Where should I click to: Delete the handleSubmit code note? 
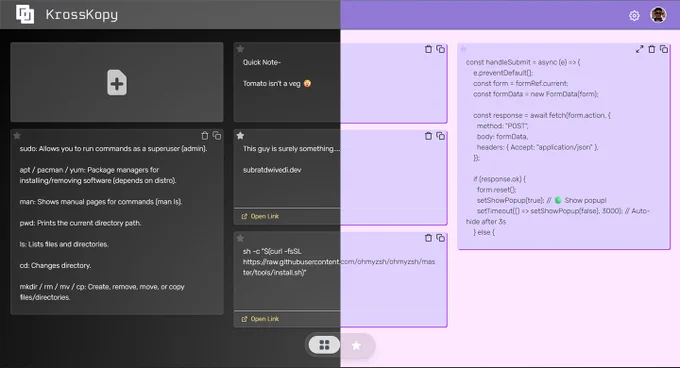tap(651, 49)
